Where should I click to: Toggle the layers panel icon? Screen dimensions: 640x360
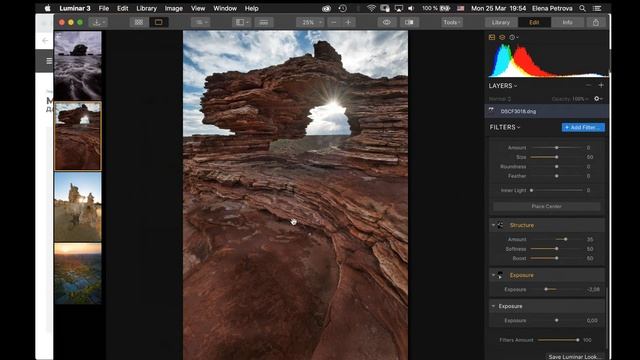[502, 37]
